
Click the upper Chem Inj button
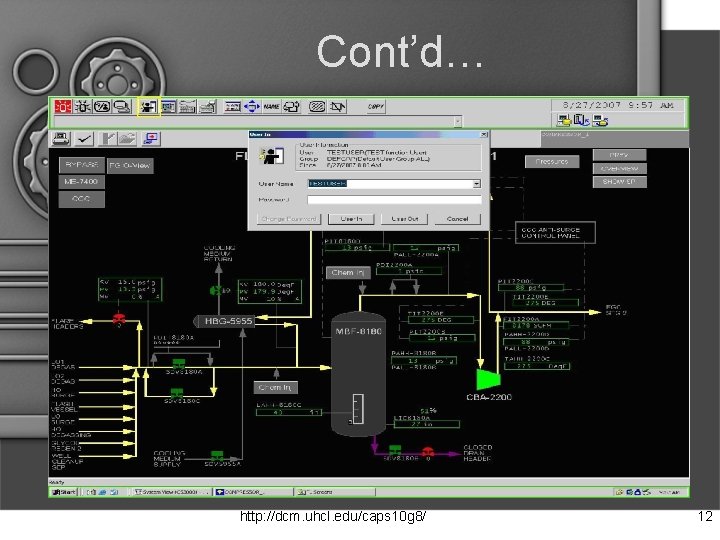348,273
